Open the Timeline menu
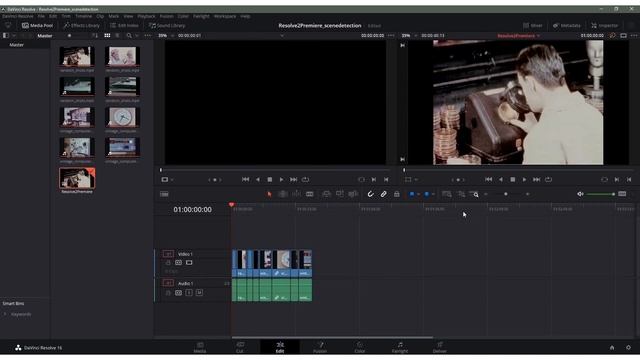The height and width of the screenshot is (360, 640). (84, 16)
